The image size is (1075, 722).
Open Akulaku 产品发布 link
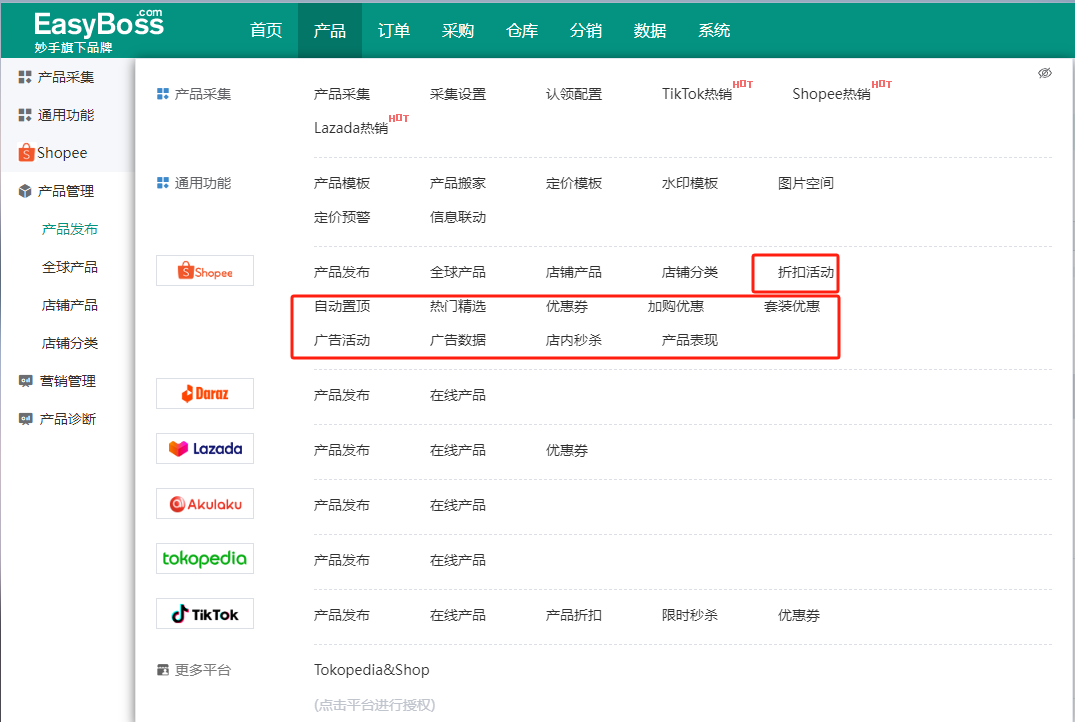(x=342, y=505)
